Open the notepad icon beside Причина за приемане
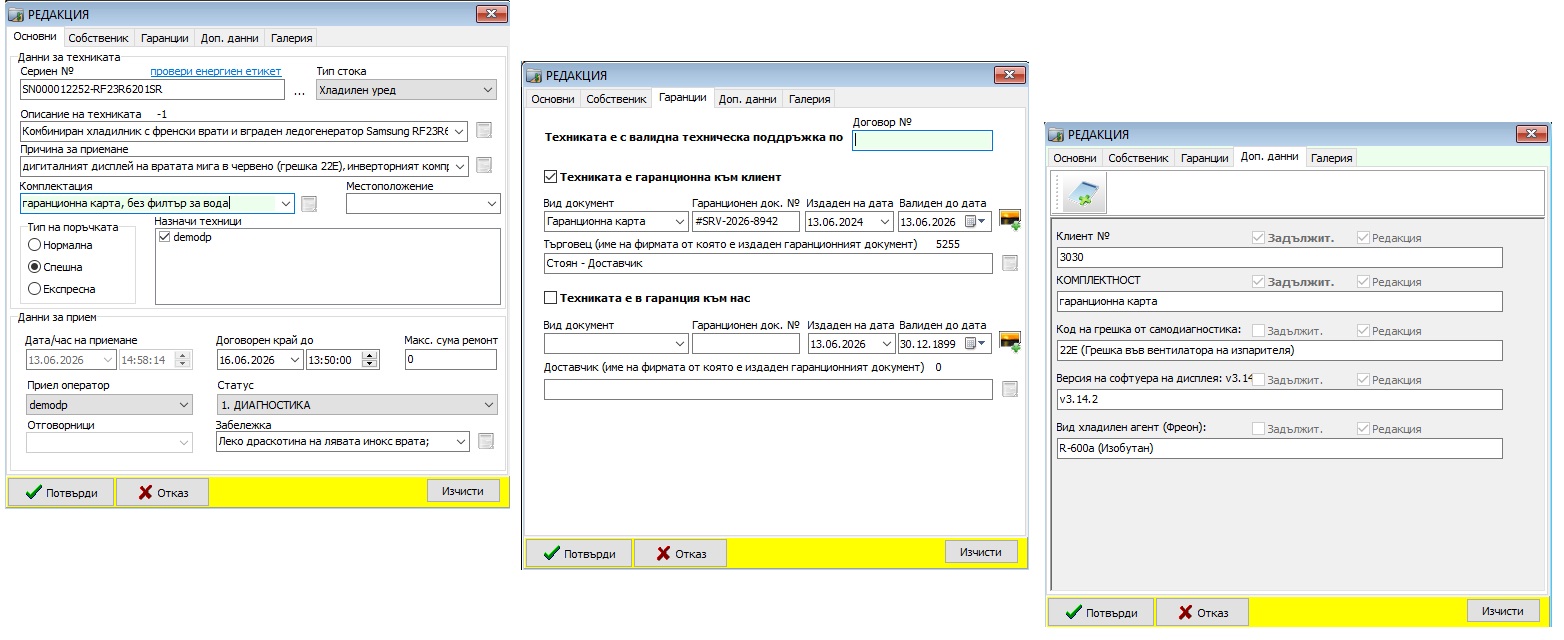 [484, 165]
